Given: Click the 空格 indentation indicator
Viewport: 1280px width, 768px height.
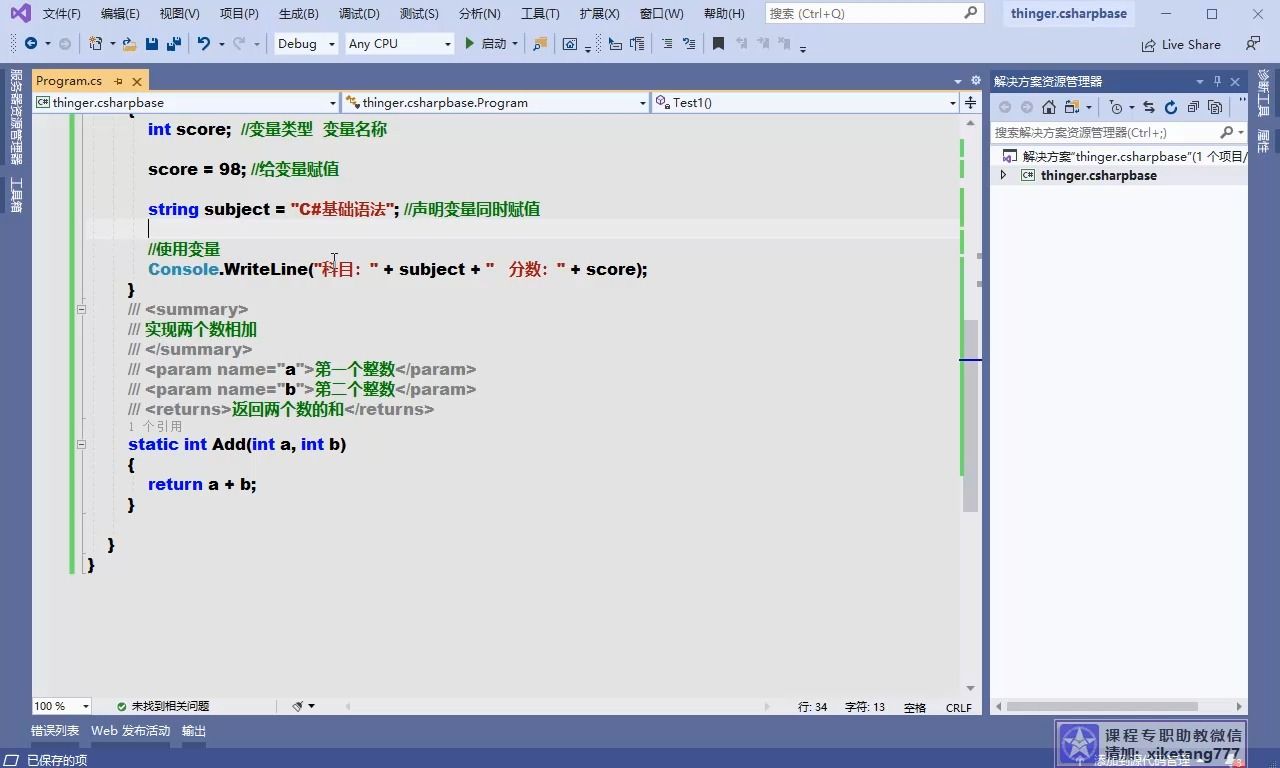Looking at the screenshot, I should 915,707.
